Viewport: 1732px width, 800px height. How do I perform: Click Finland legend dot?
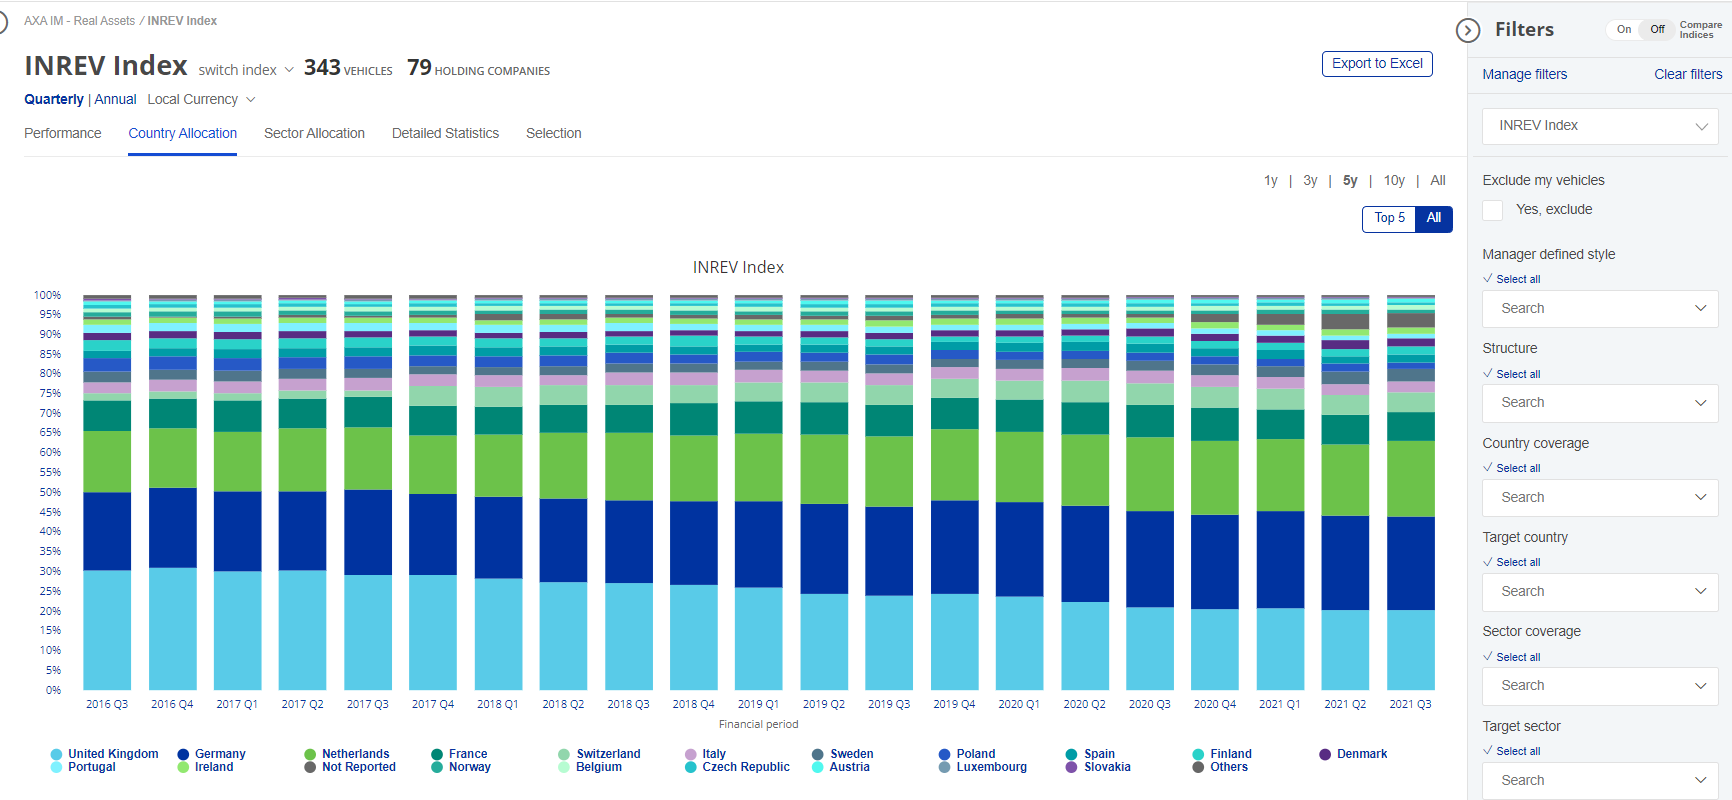click(1198, 755)
